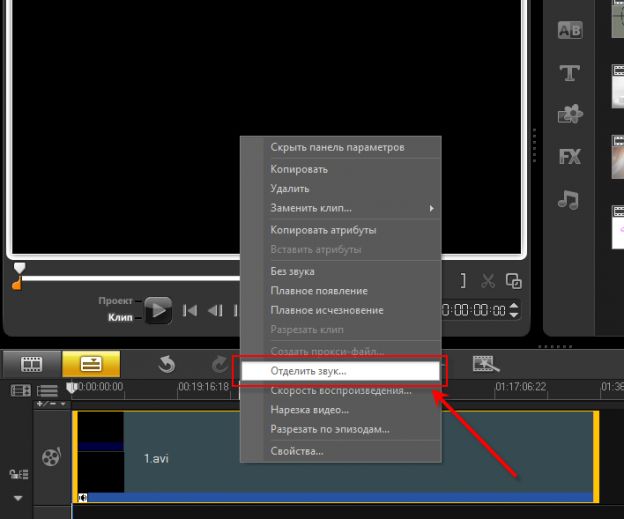Expand the track options arrow below track icons
Image resolution: width=624 pixels, height=519 pixels.
click(17, 497)
